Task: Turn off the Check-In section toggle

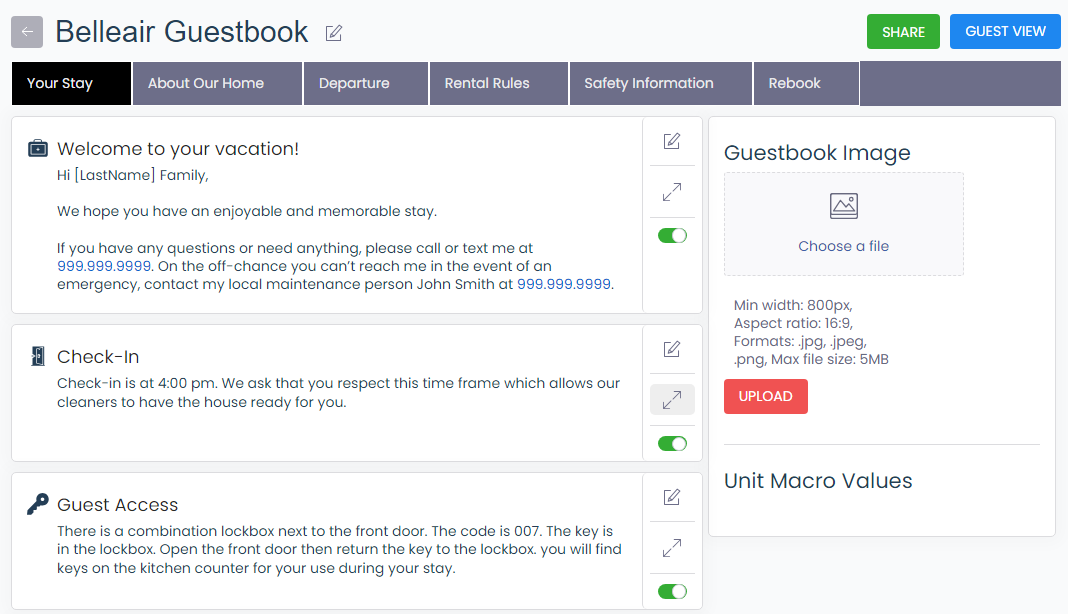Action: pos(672,443)
